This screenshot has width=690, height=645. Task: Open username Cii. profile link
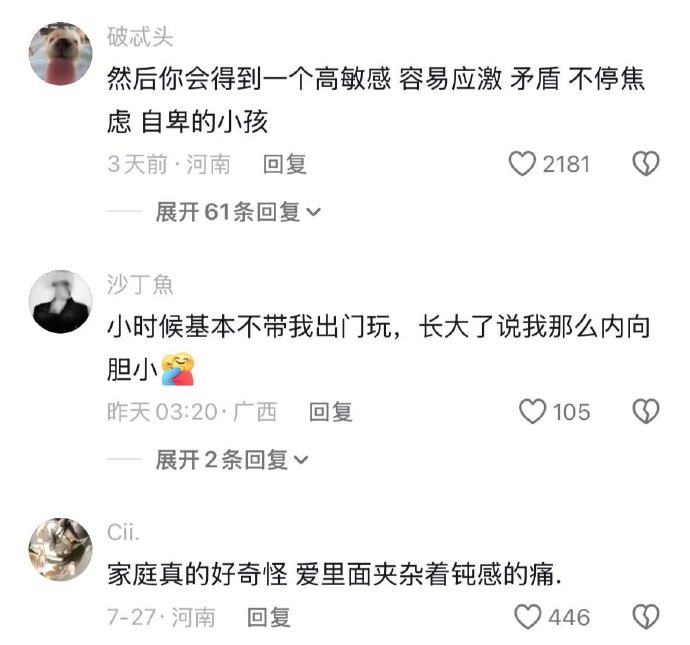[123, 532]
